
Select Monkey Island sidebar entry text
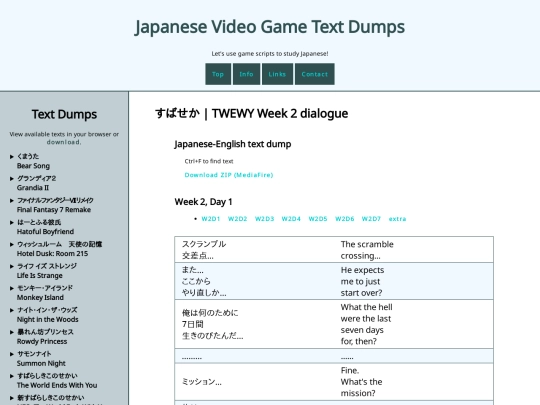tap(40, 298)
